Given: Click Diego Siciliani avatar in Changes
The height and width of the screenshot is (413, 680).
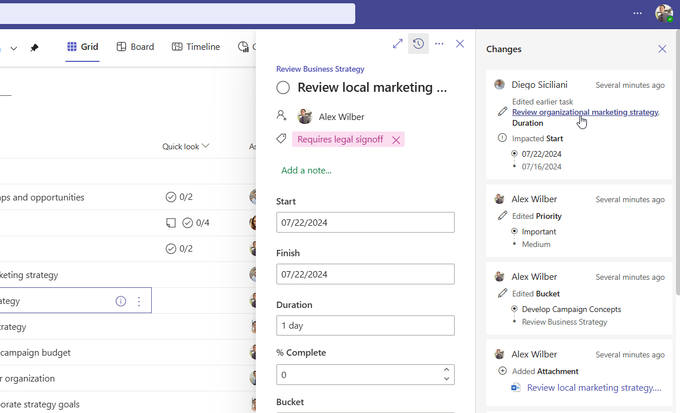Looking at the screenshot, I should (x=500, y=85).
